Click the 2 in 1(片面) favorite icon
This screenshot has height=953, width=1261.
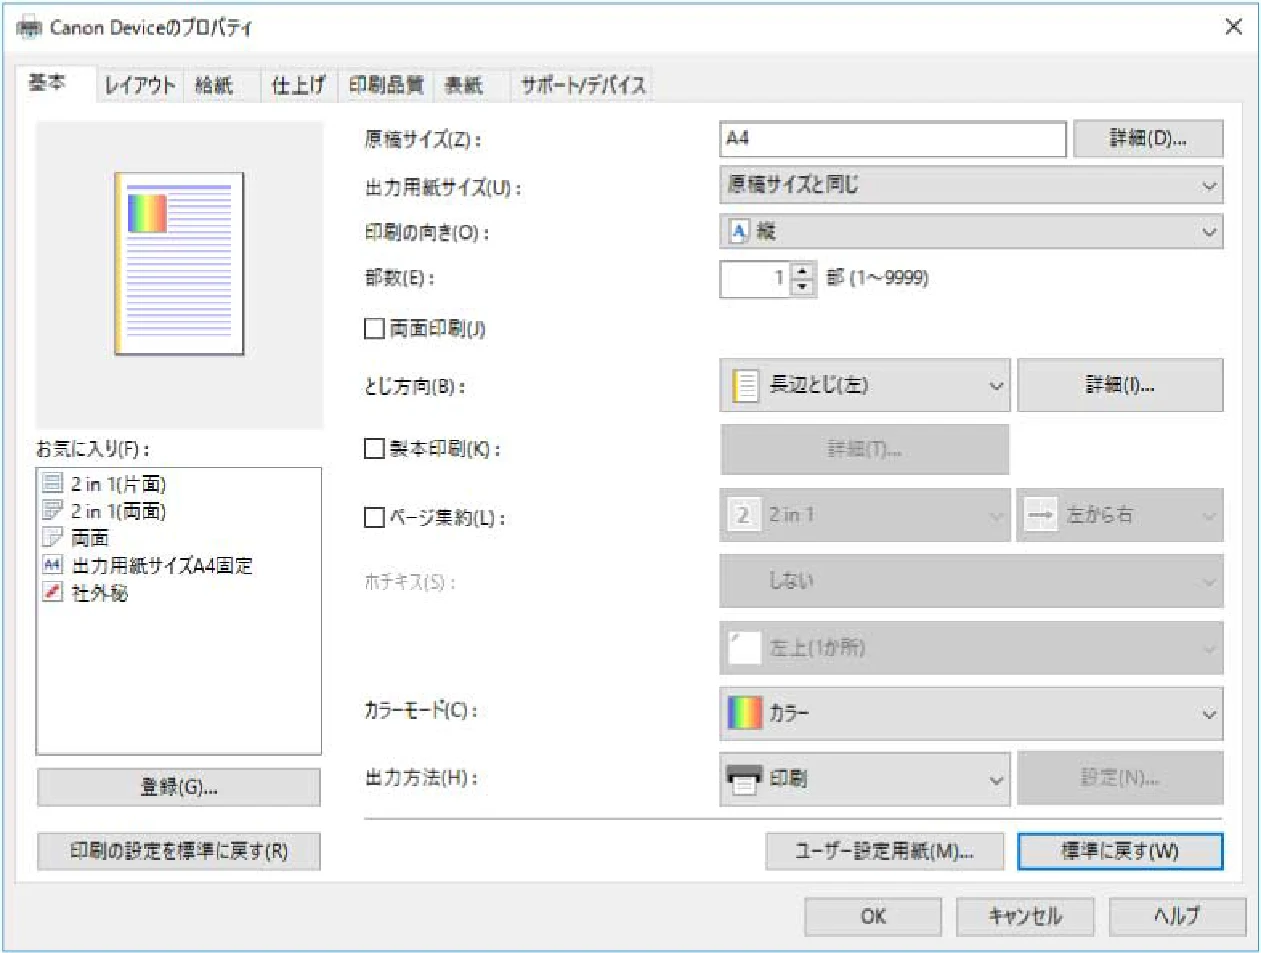tap(52, 483)
